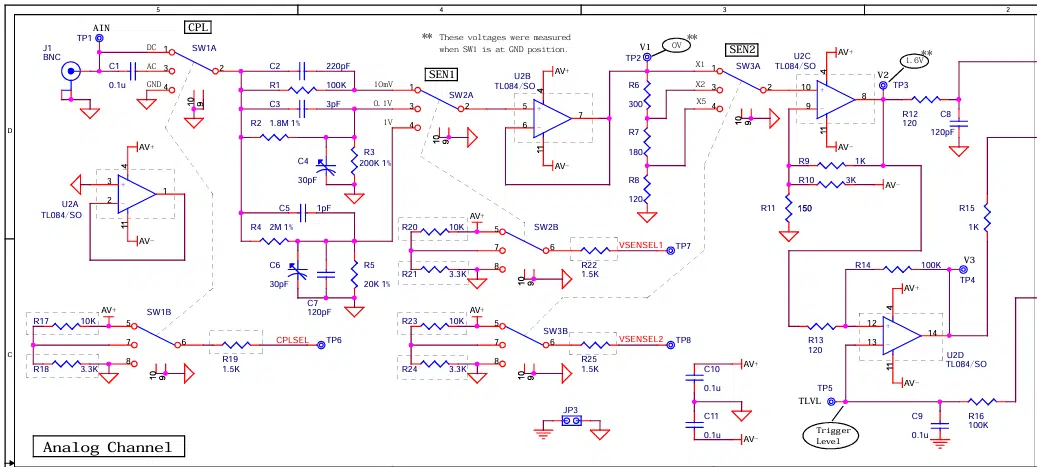The image size is (1037, 467).
Task: Select the TP6 test point circle
Action: tap(321, 344)
